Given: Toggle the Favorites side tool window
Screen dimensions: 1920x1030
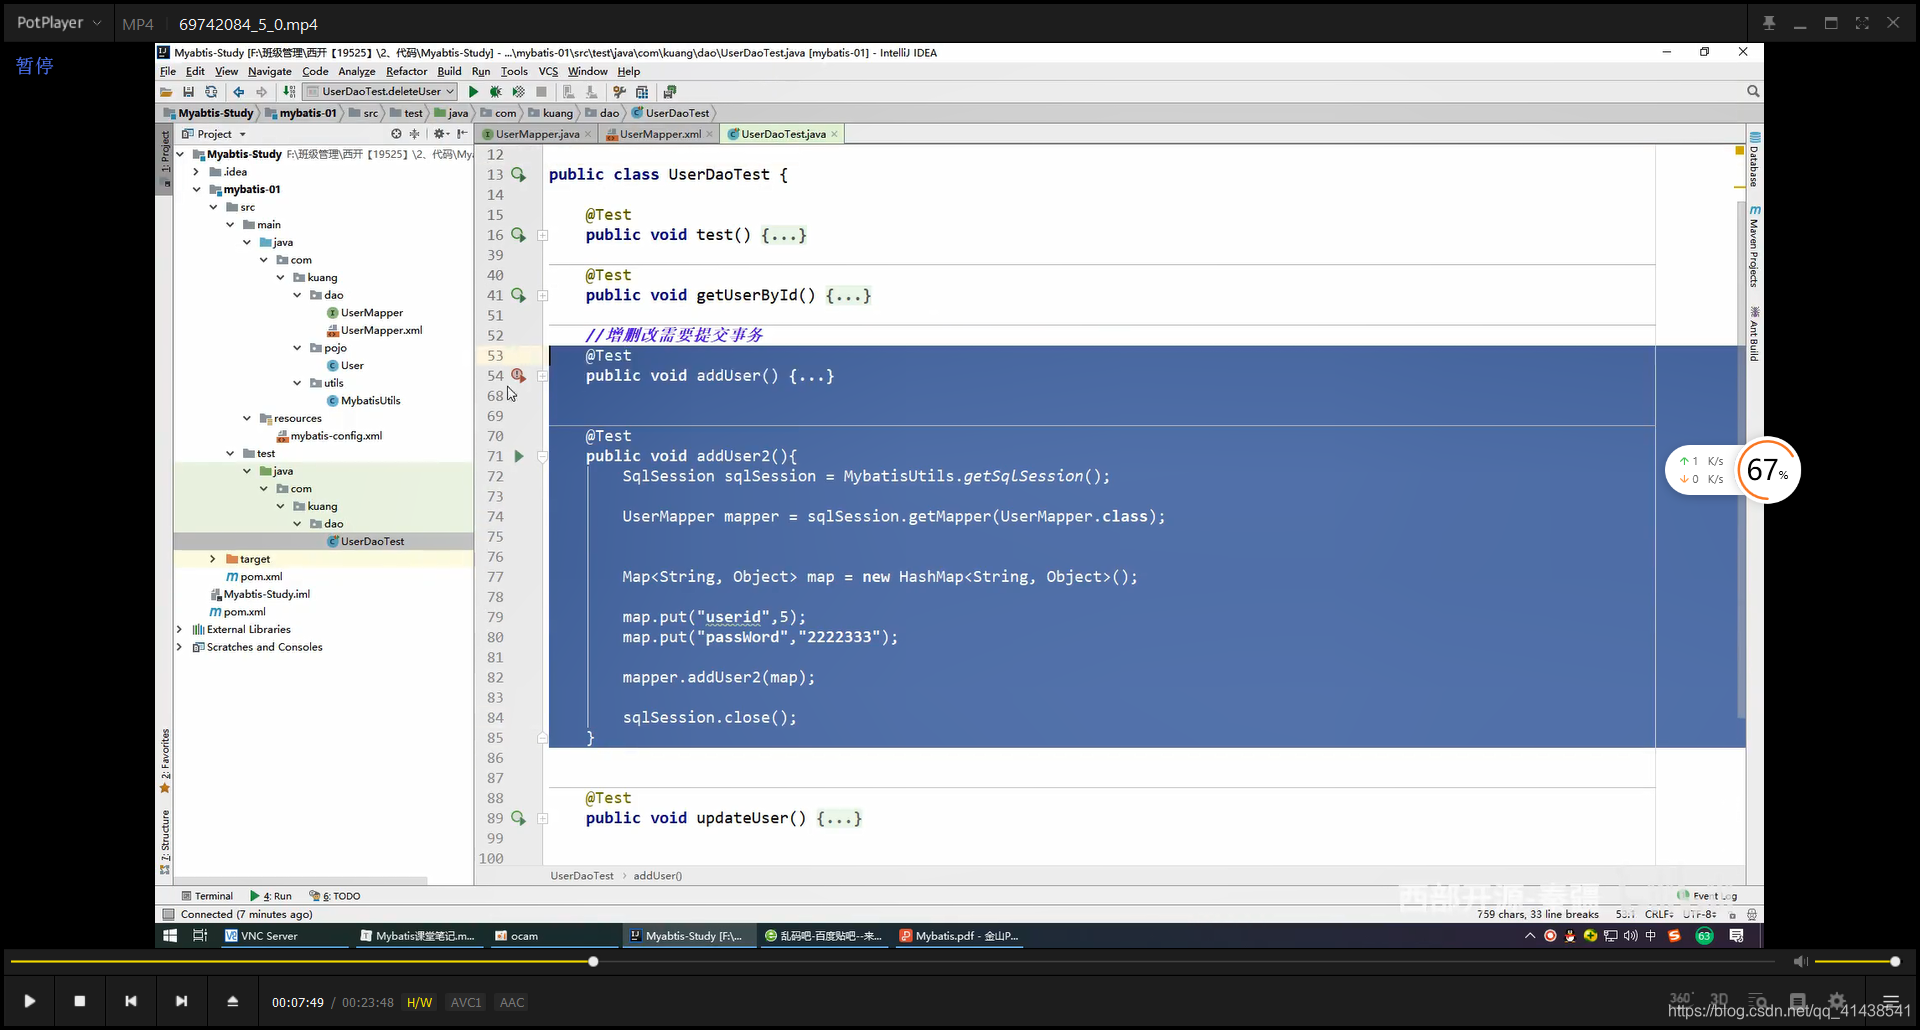Looking at the screenshot, I should pyautogui.click(x=165, y=761).
